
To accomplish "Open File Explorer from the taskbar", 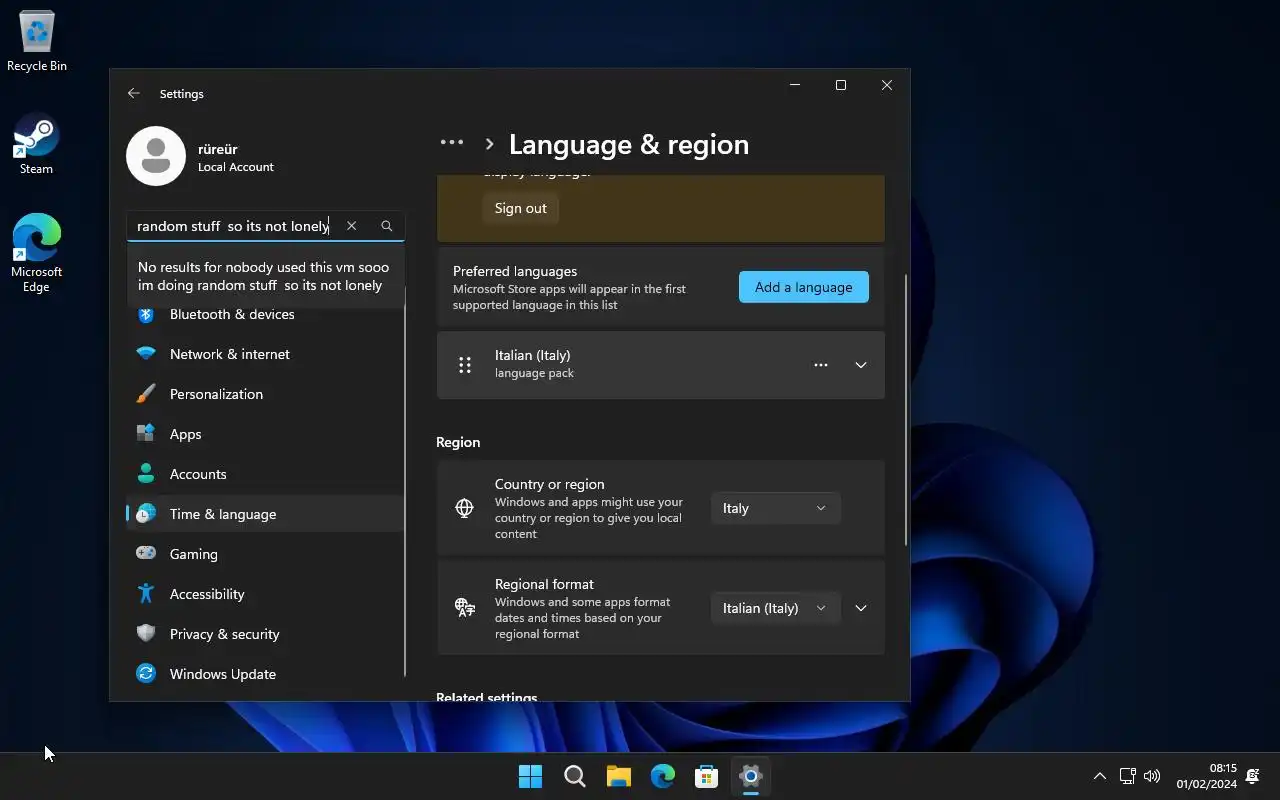I will 619,776.
